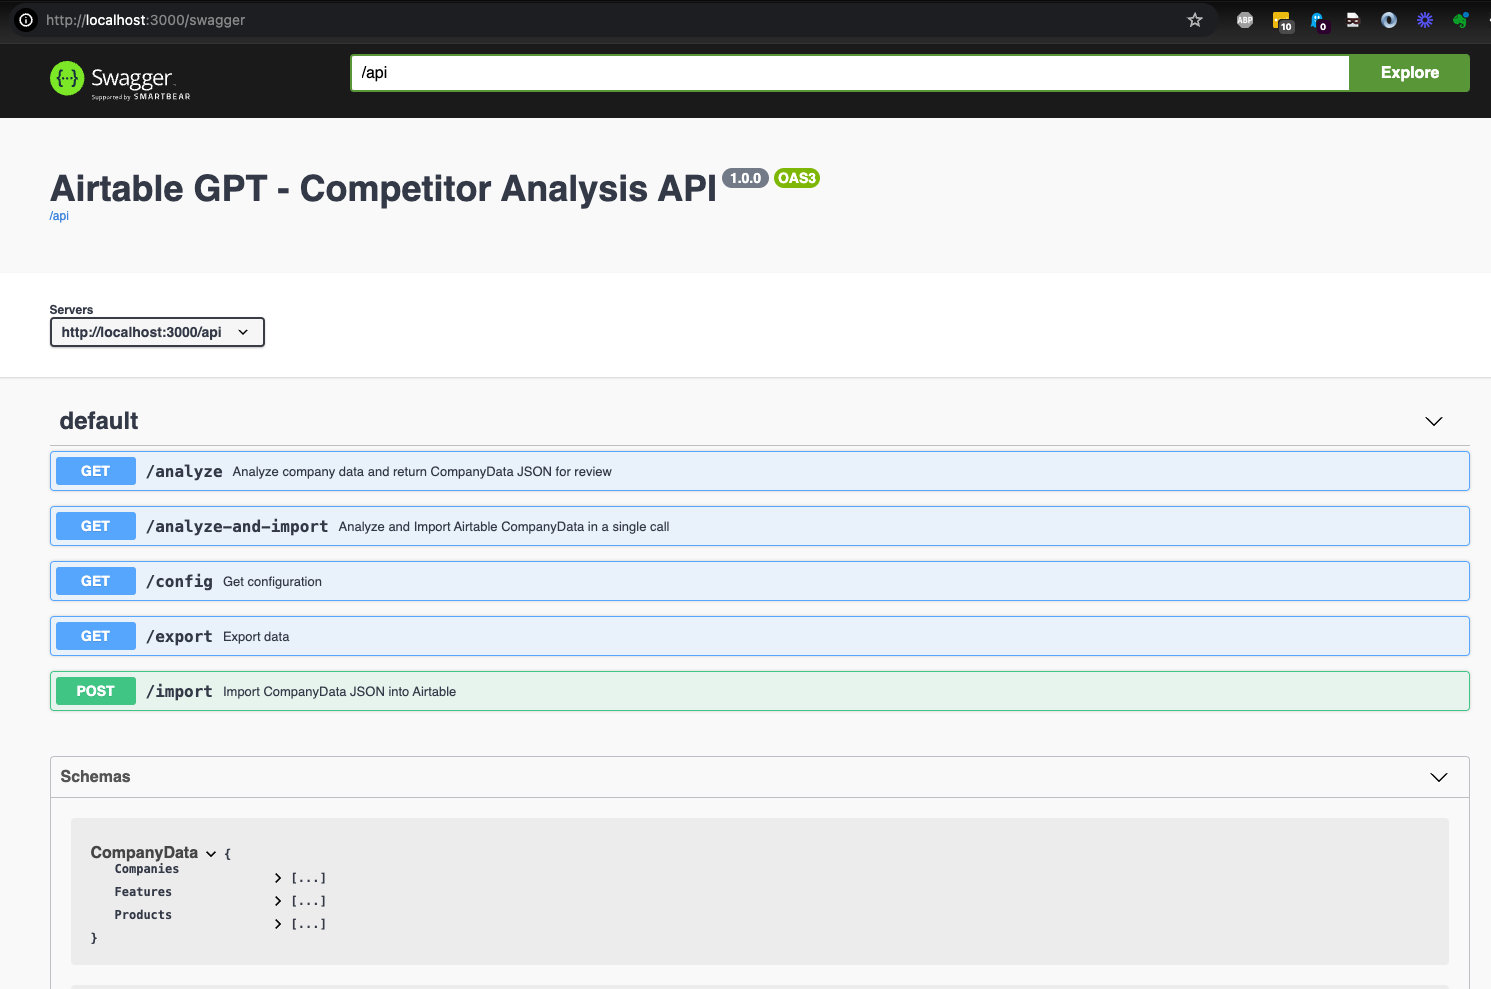Expand the POST /import operation

759,691
